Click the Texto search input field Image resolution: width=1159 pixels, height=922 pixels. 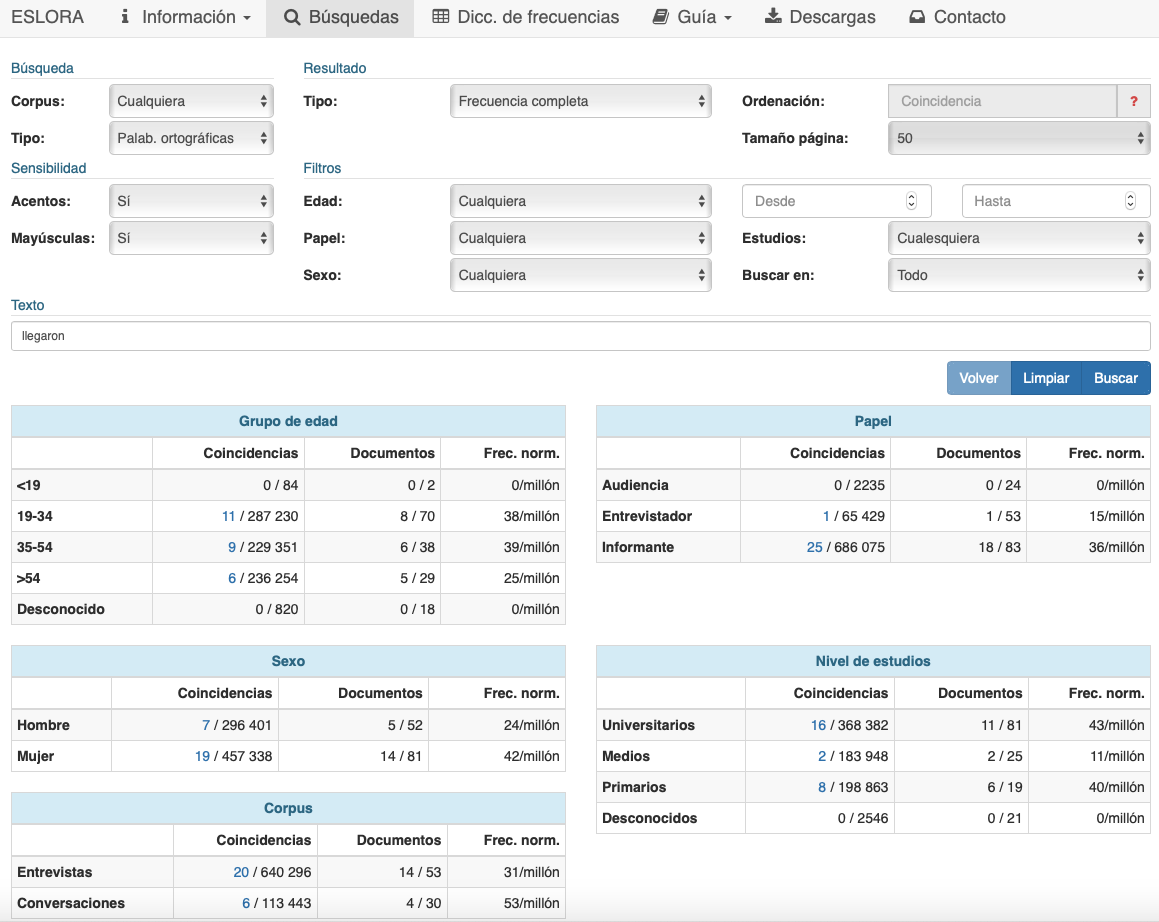point(580,336)
